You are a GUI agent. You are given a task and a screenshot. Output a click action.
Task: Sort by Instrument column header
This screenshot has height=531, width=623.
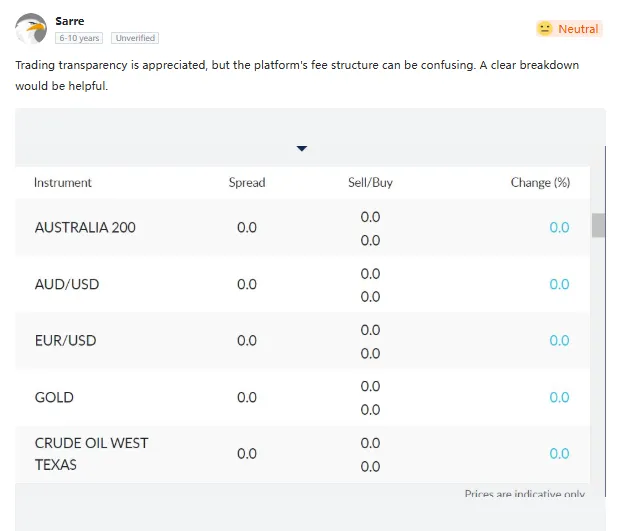click(63, 182)
